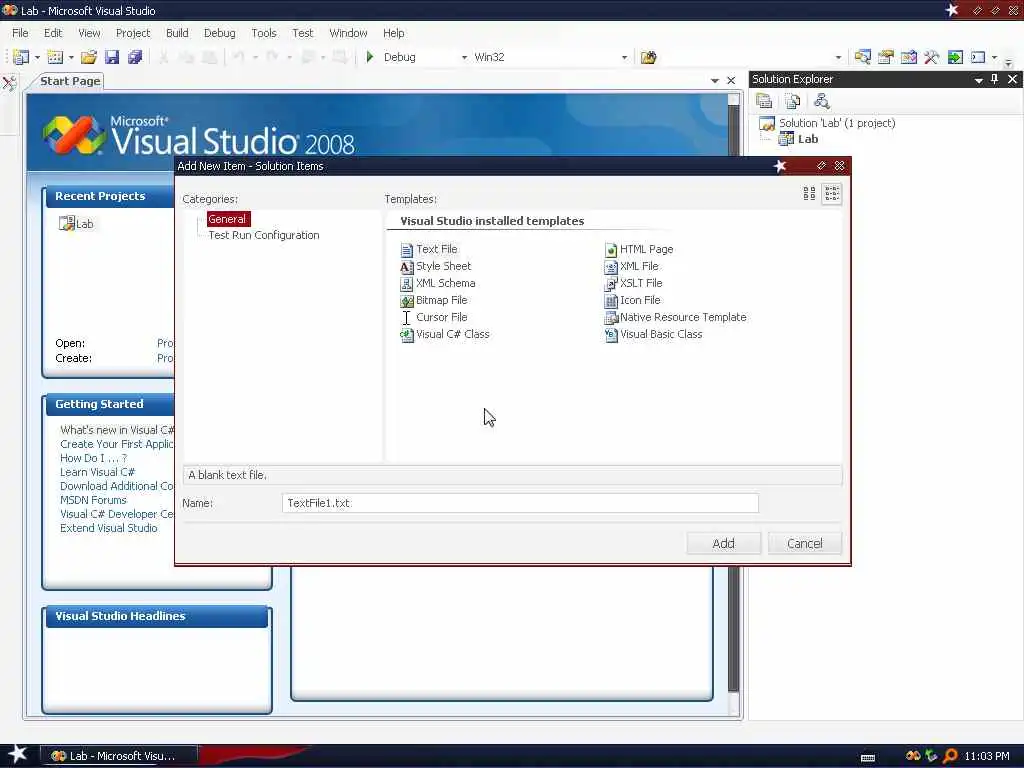Select the Style Sheet template
The width and height of the screenshot is (1024, 768).
(436, 266)
